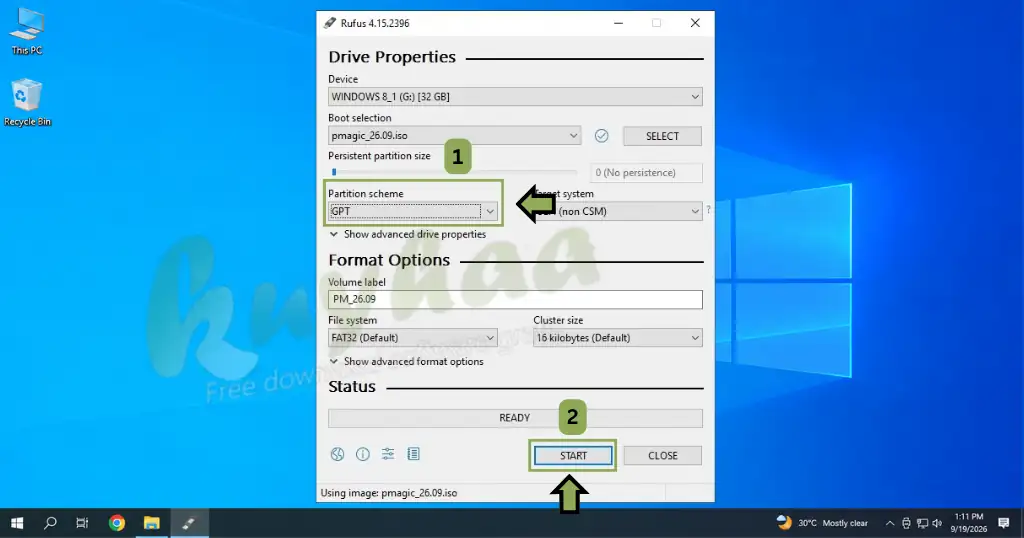Expand Show advanced format options
1024x538 pixels.
pos(406,362)
